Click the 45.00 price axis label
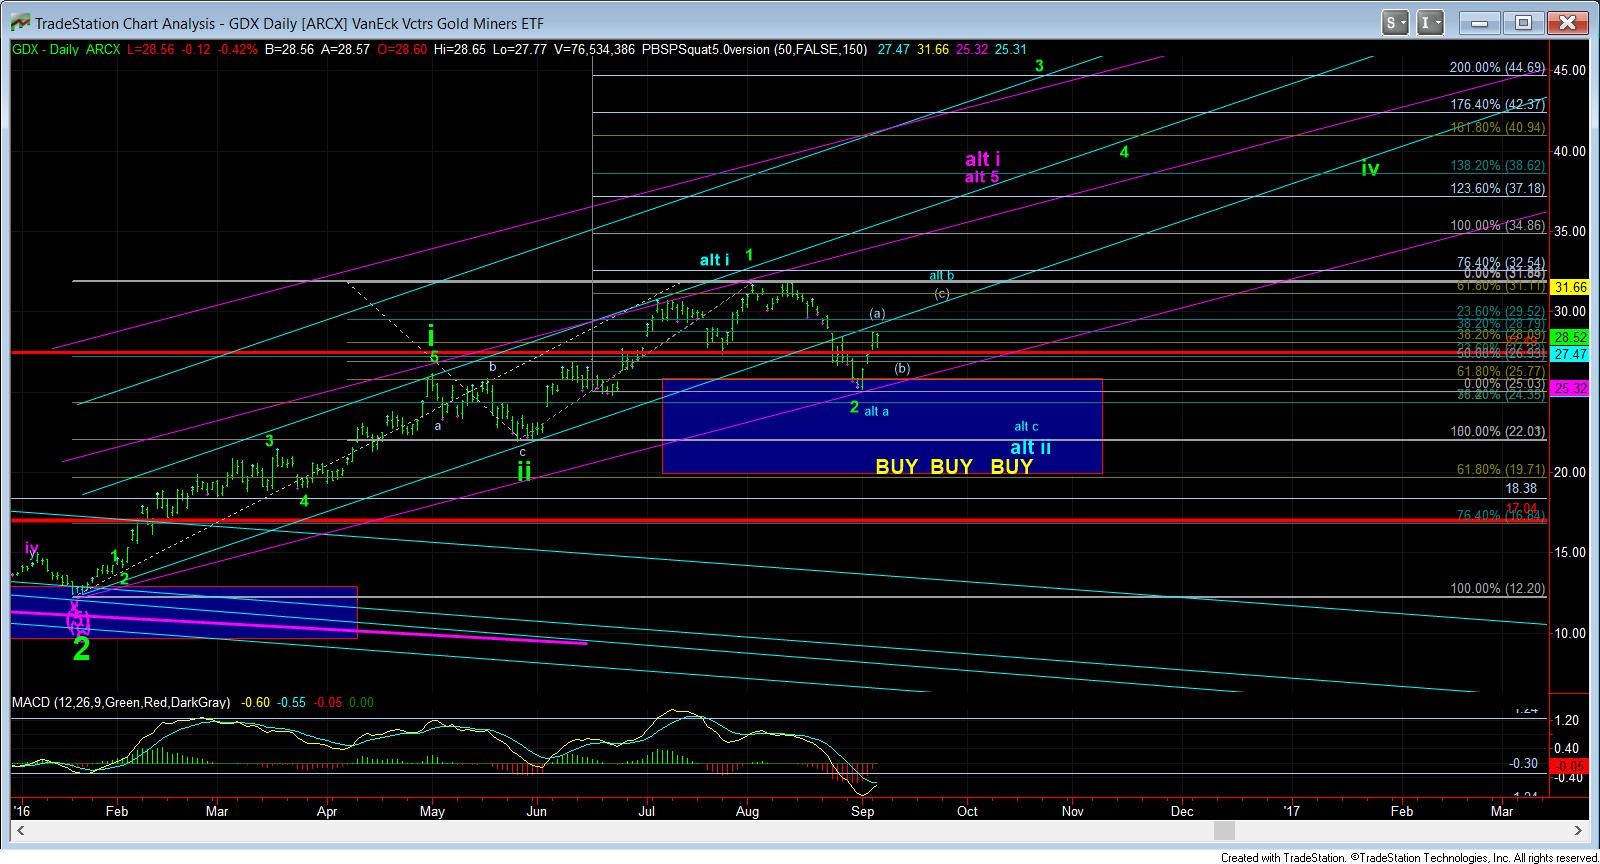This screenshot has width=1600, height=864. coord(1570,70)
